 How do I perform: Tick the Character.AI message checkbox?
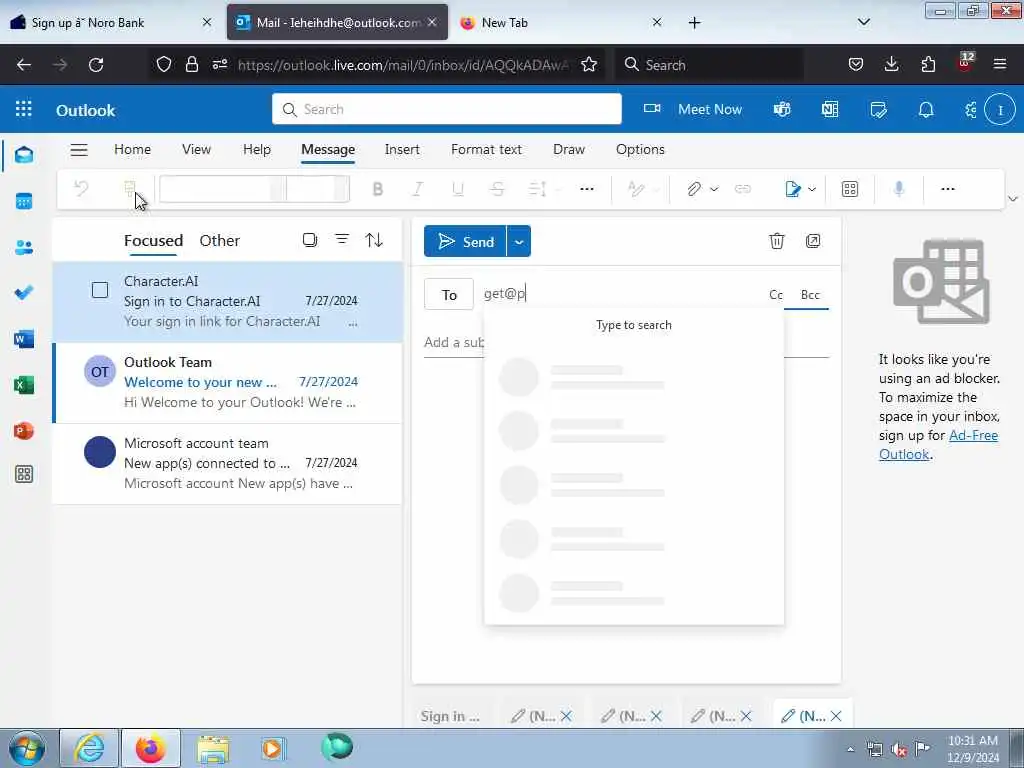tap(100, 289)
